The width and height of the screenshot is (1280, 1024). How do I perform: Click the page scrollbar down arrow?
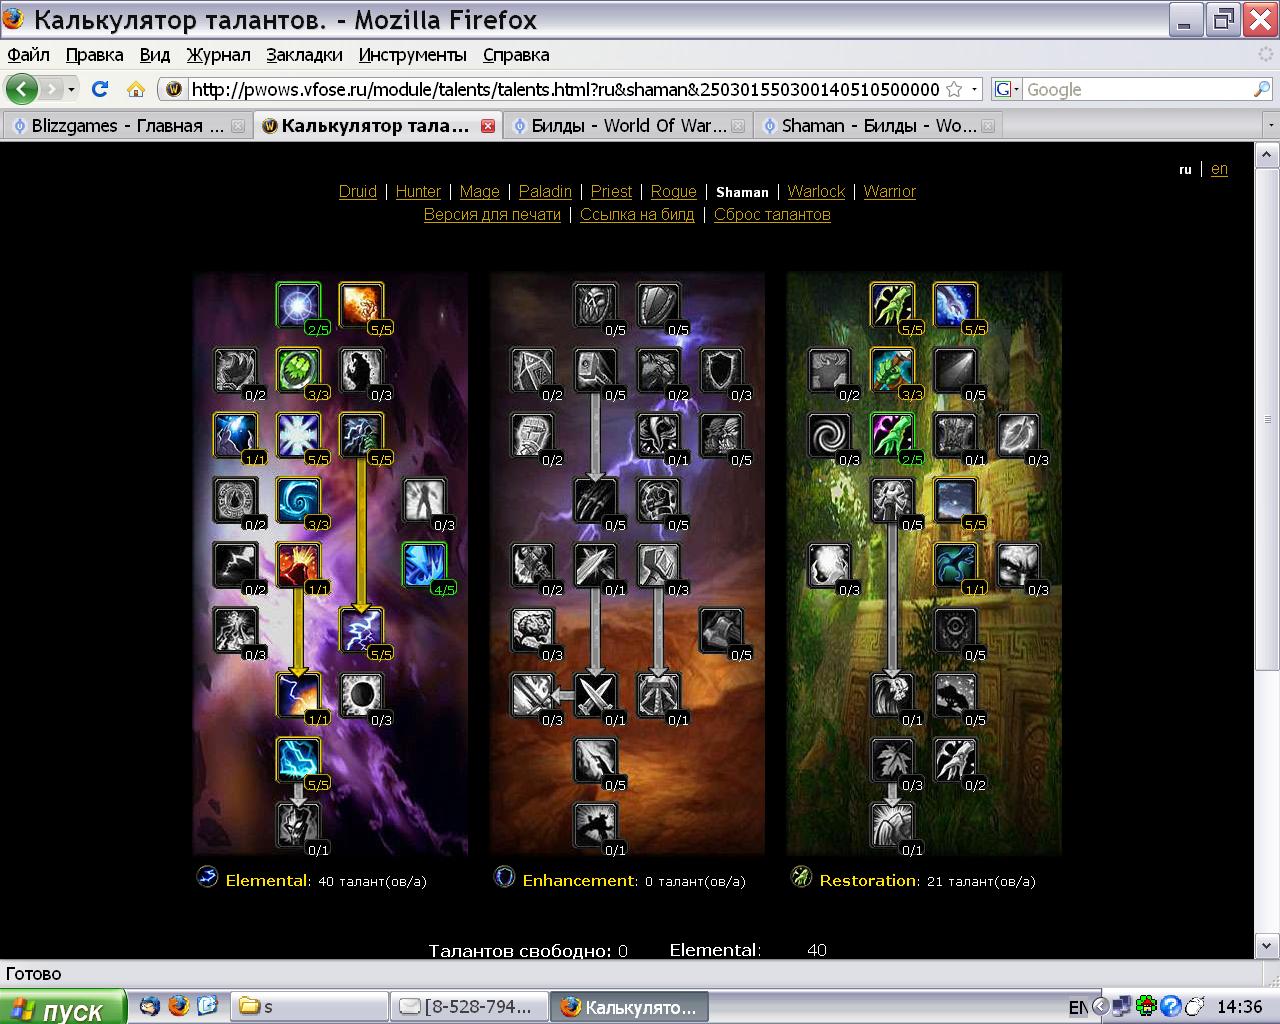(1266, 944)
